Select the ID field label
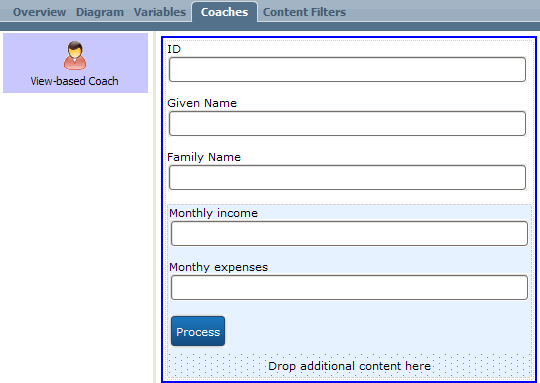This screenshot has width=540, height=383. [x=174, y=49]
